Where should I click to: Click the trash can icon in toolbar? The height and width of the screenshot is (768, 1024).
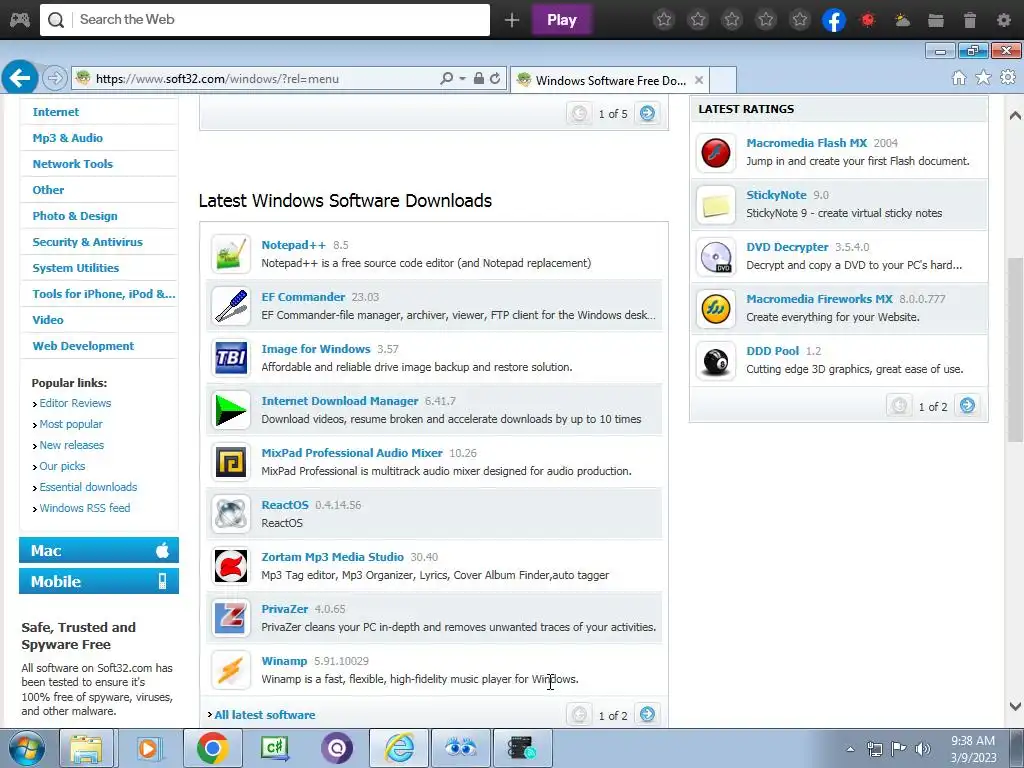coord(970,20)
